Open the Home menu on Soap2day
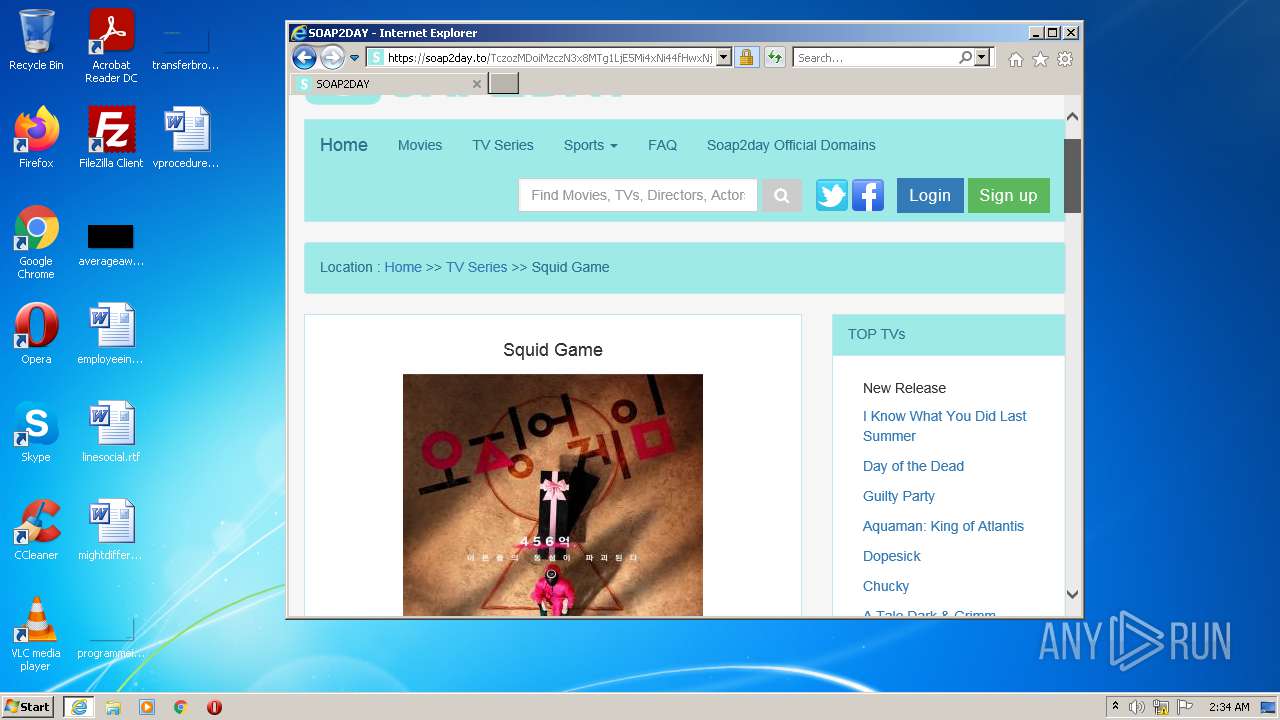The image size is (1280, 720). click(x=344, y=145)
